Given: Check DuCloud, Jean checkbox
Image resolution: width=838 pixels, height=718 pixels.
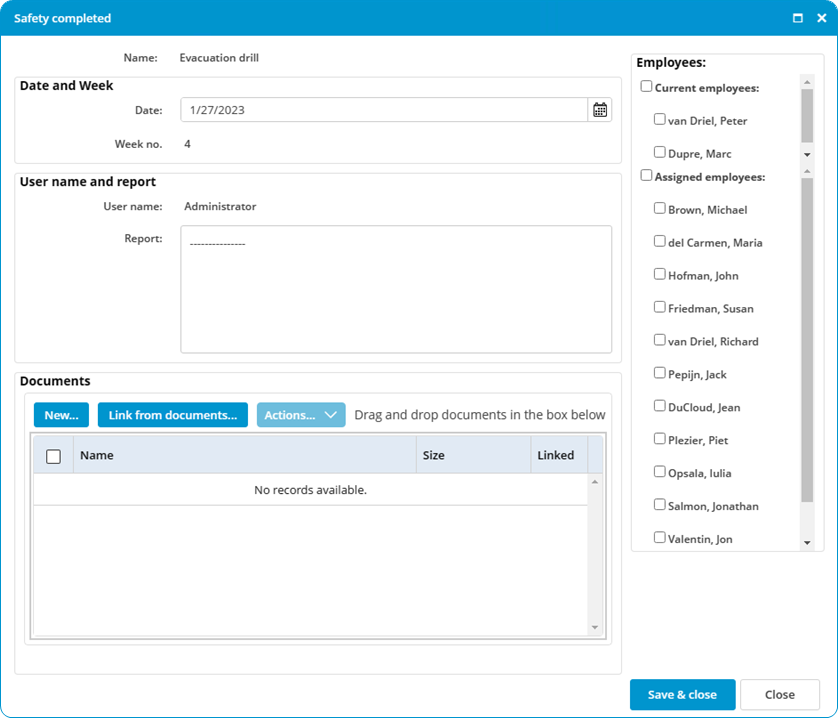Looking at the screenshot, I should coord(659,406).
